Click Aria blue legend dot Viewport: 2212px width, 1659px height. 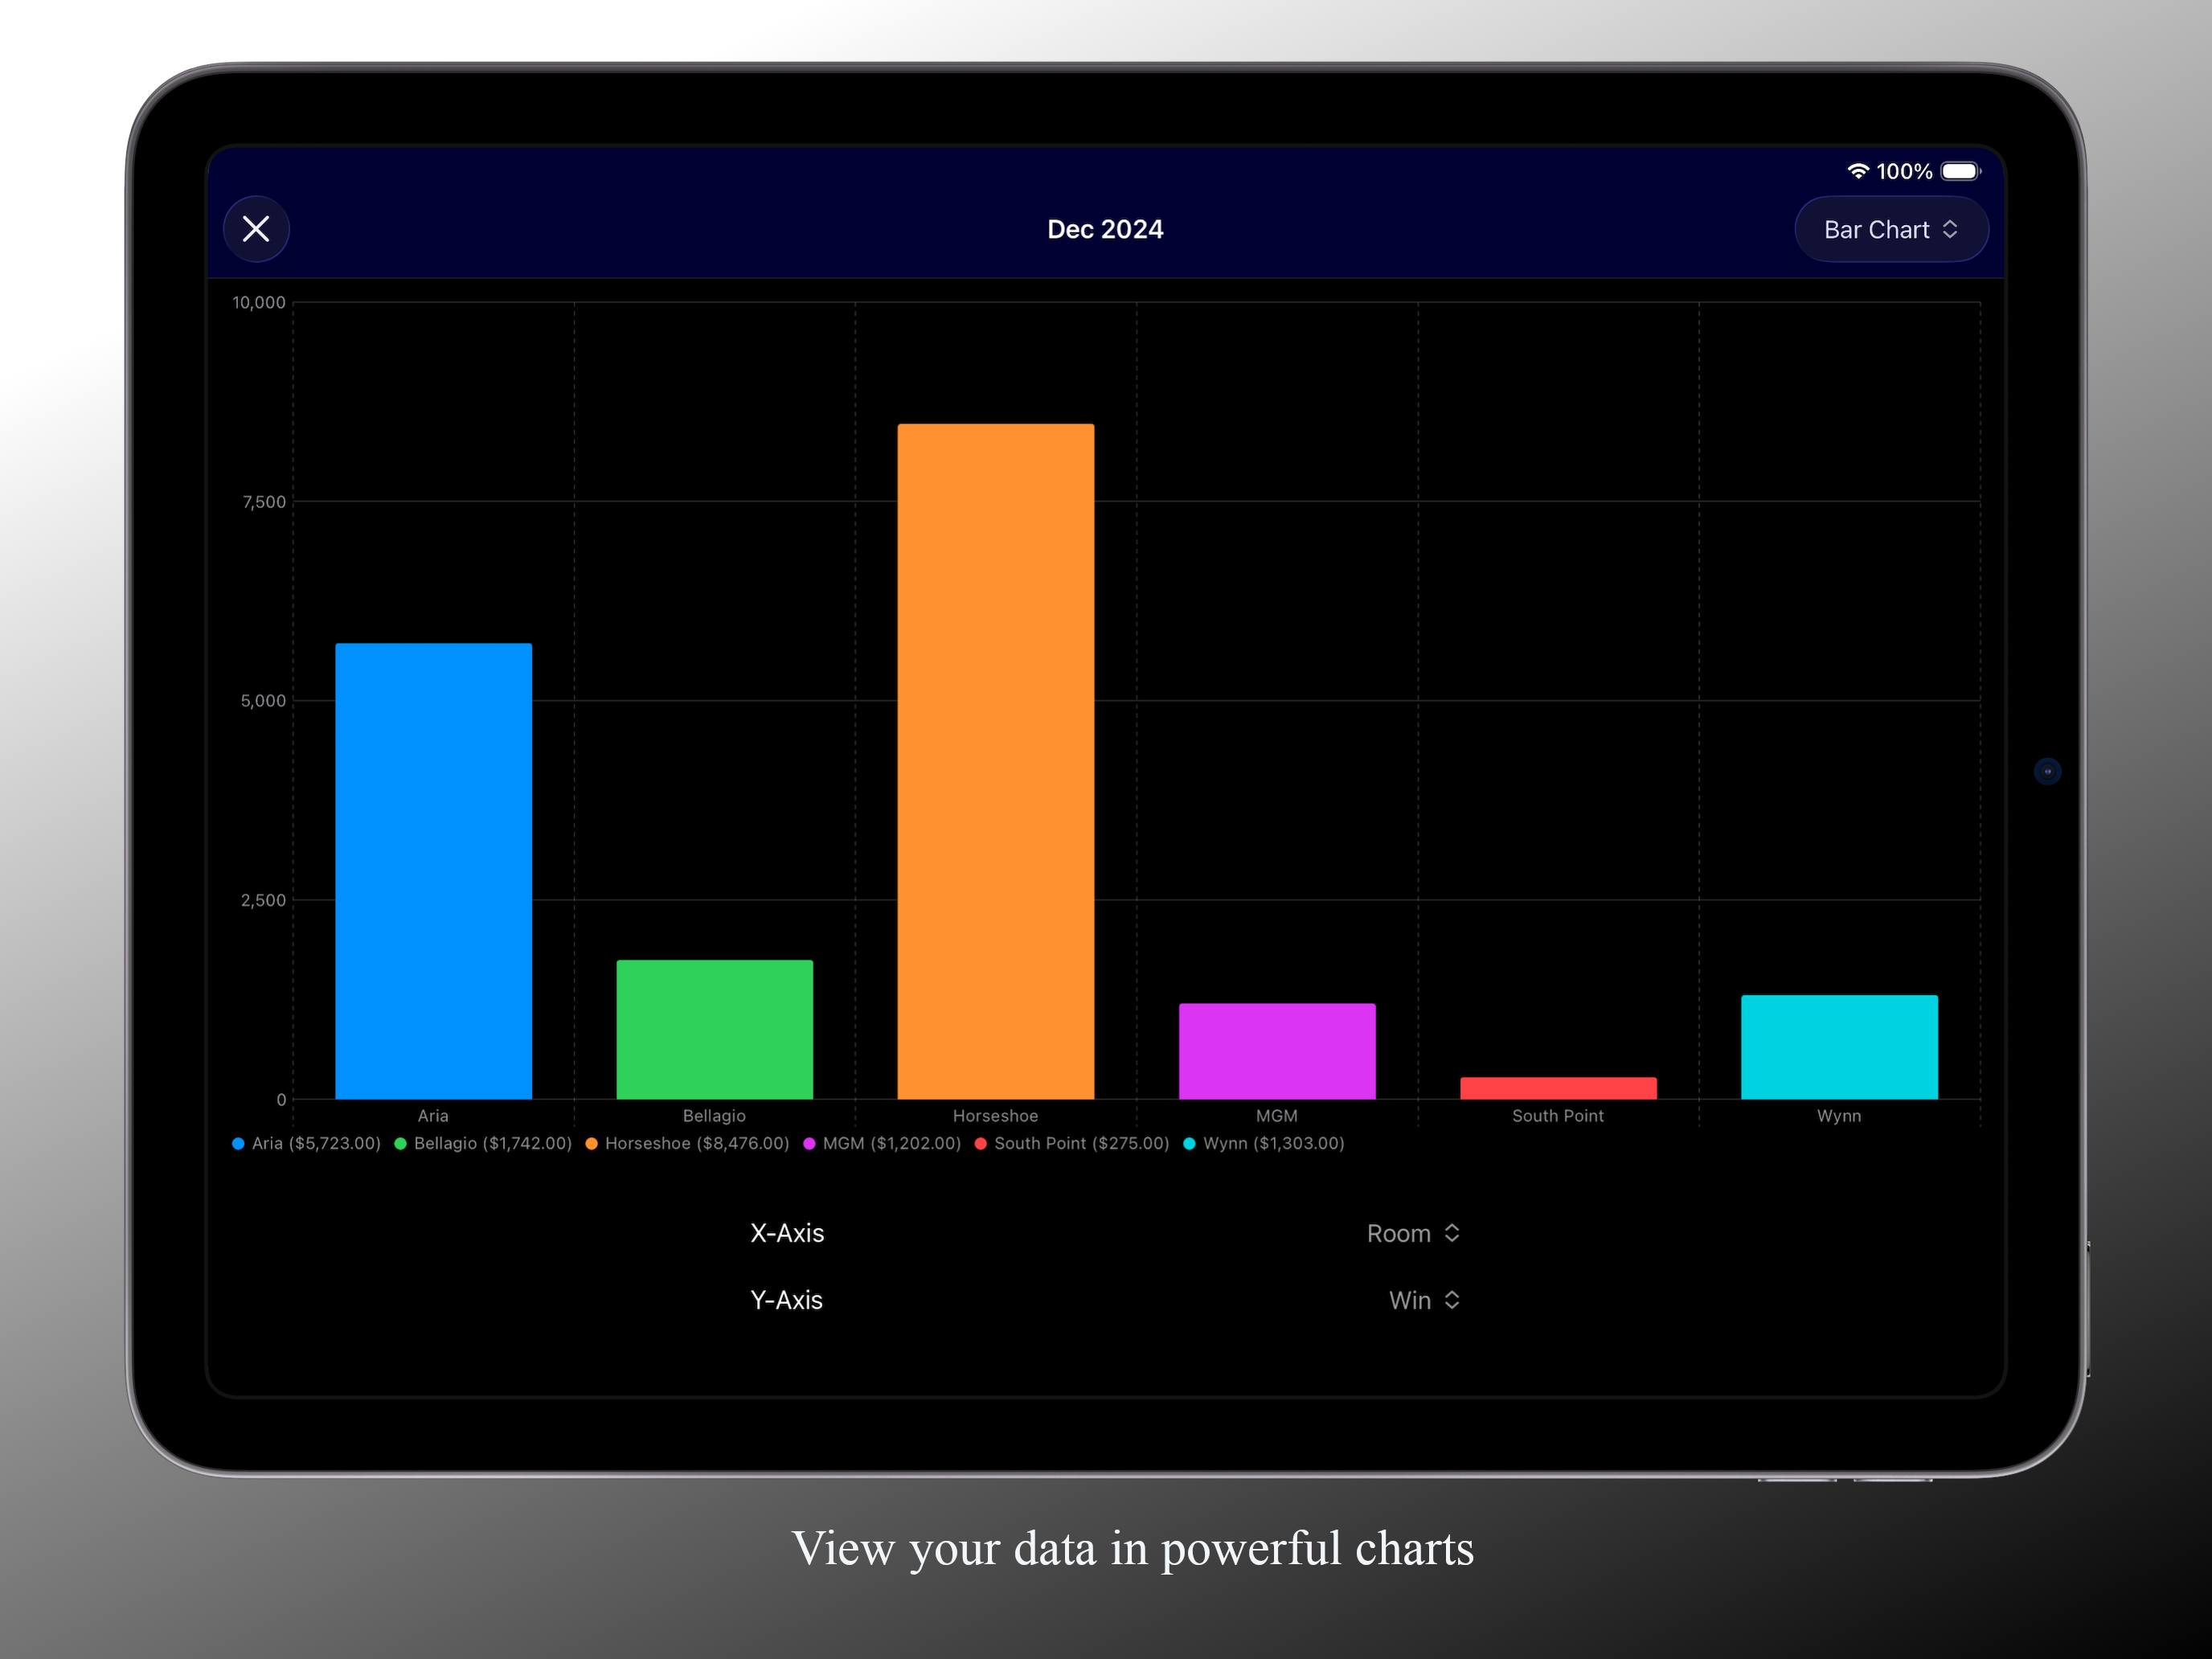tap(238, 1143)
